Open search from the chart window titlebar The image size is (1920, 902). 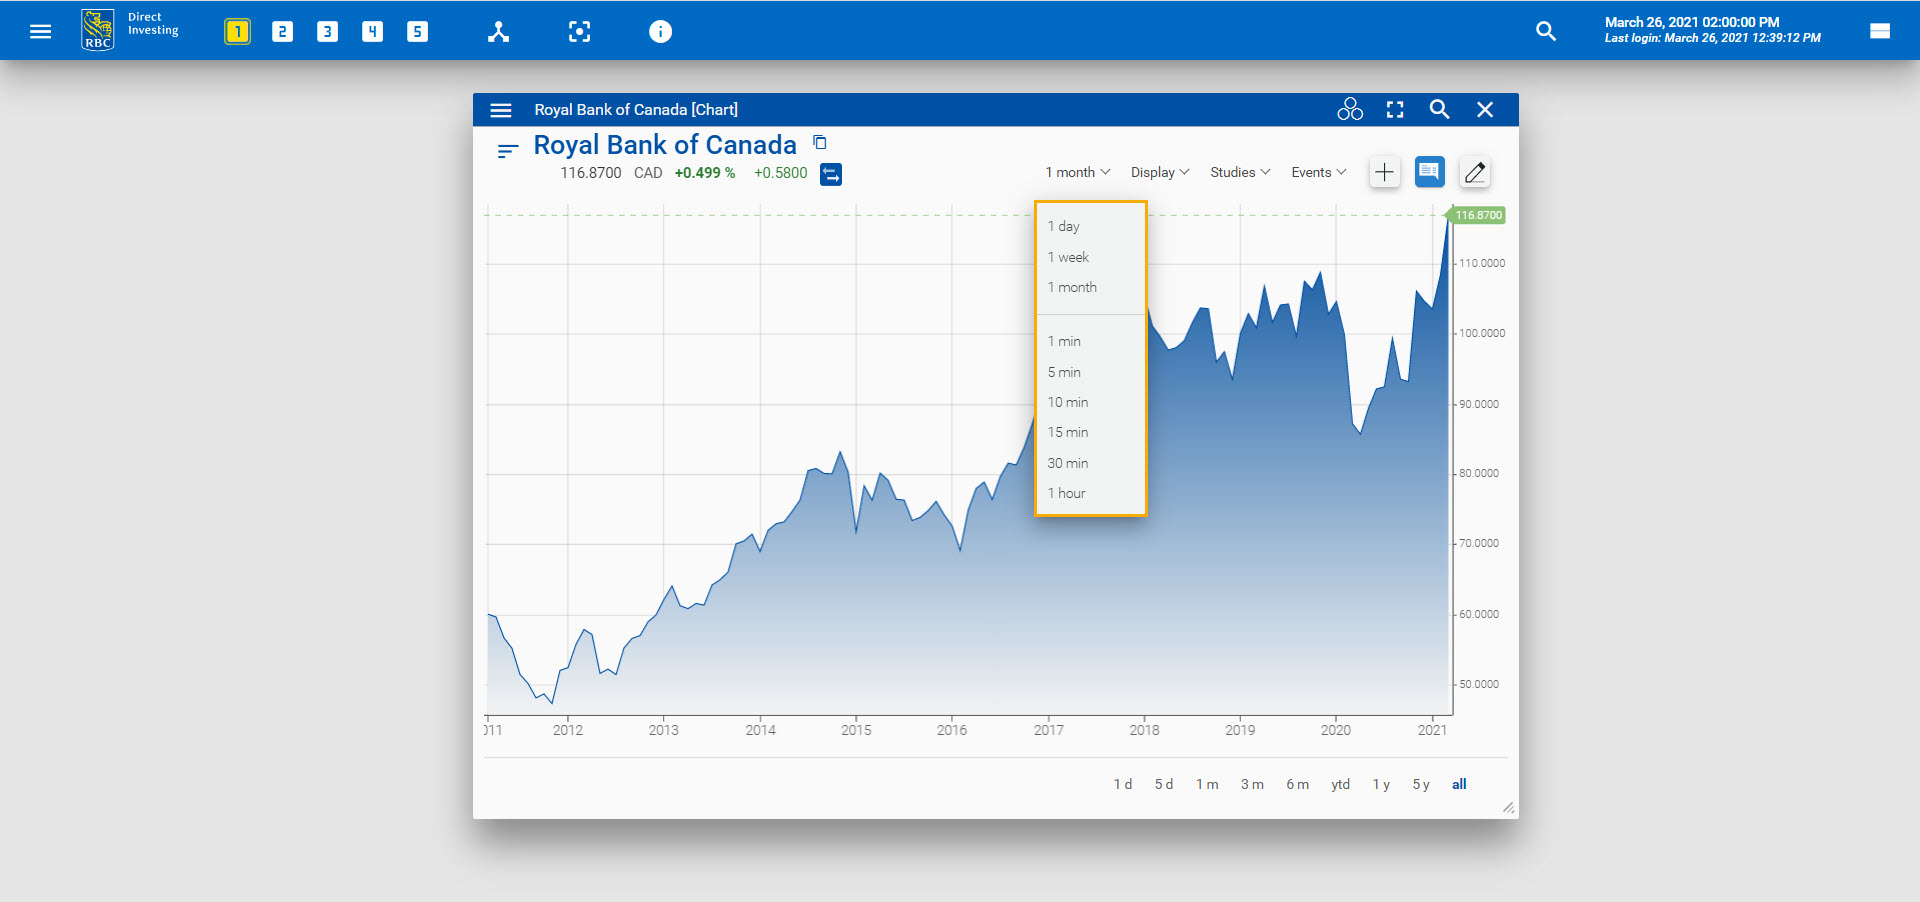click(x=1439, y=109)
